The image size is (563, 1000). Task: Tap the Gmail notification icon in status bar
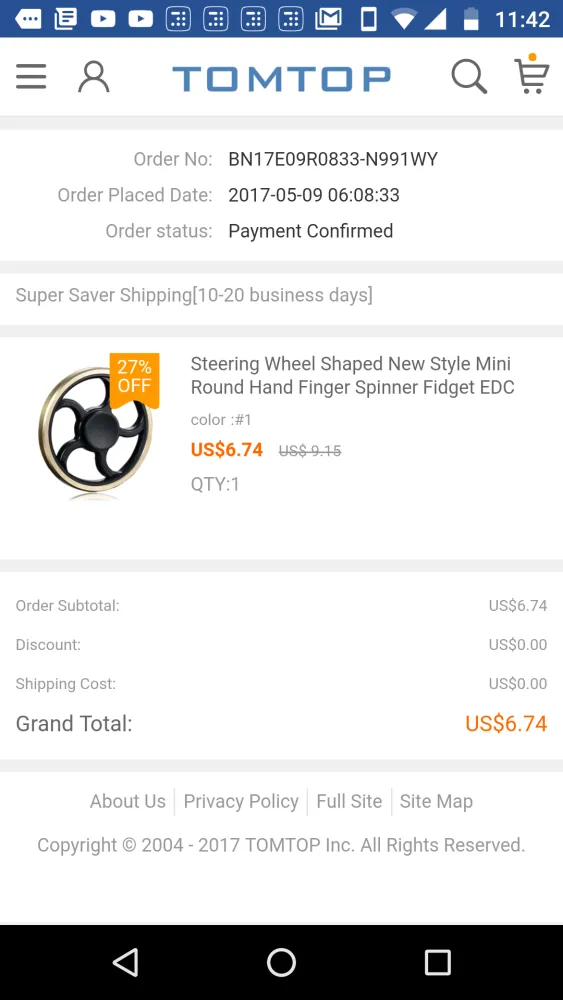[x=328, y=18]
